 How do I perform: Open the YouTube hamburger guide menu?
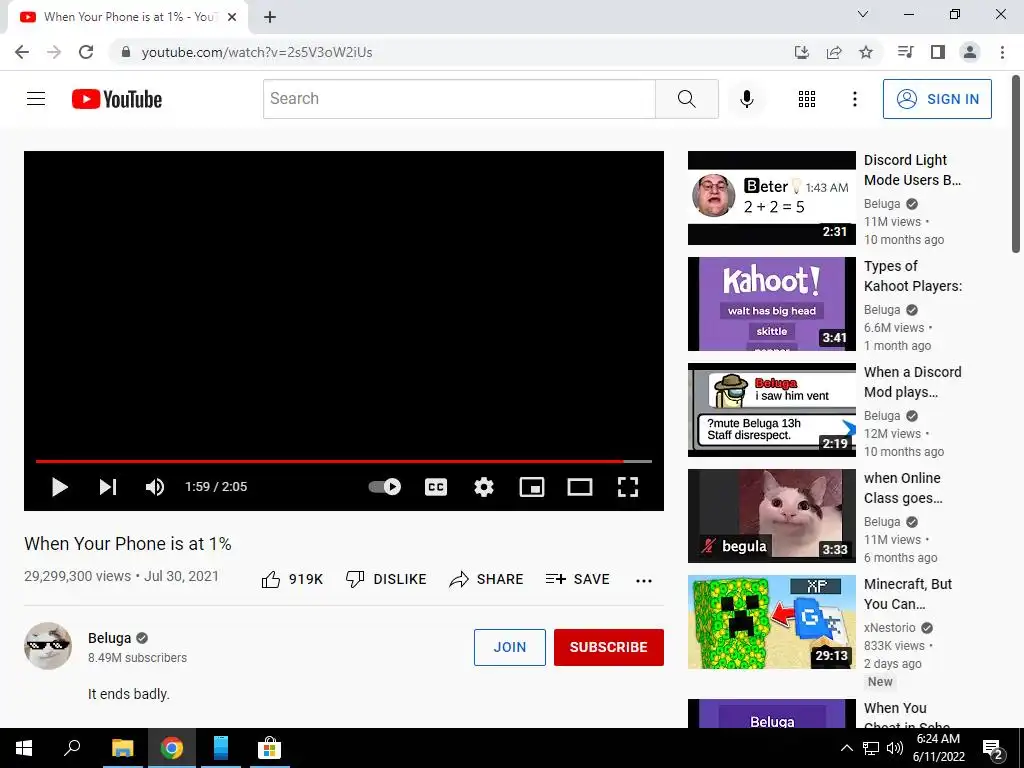[x=36, y=99]
